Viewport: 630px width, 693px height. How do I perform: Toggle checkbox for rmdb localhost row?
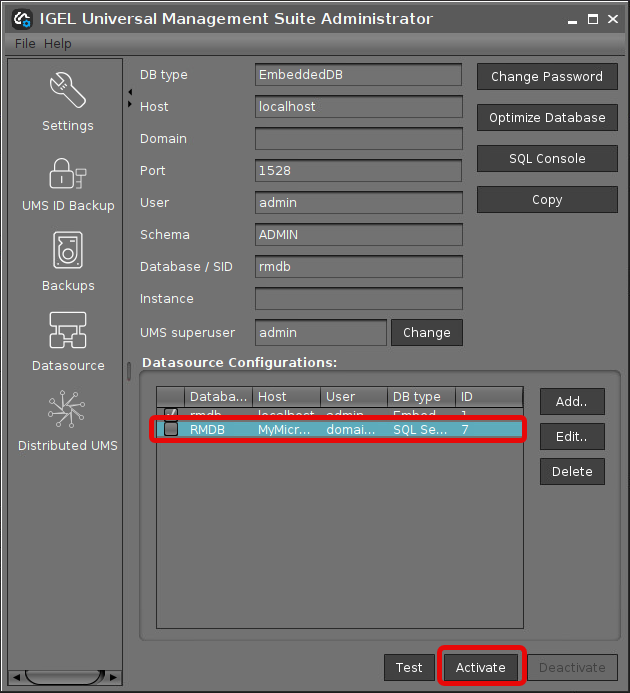pos(171,412)
